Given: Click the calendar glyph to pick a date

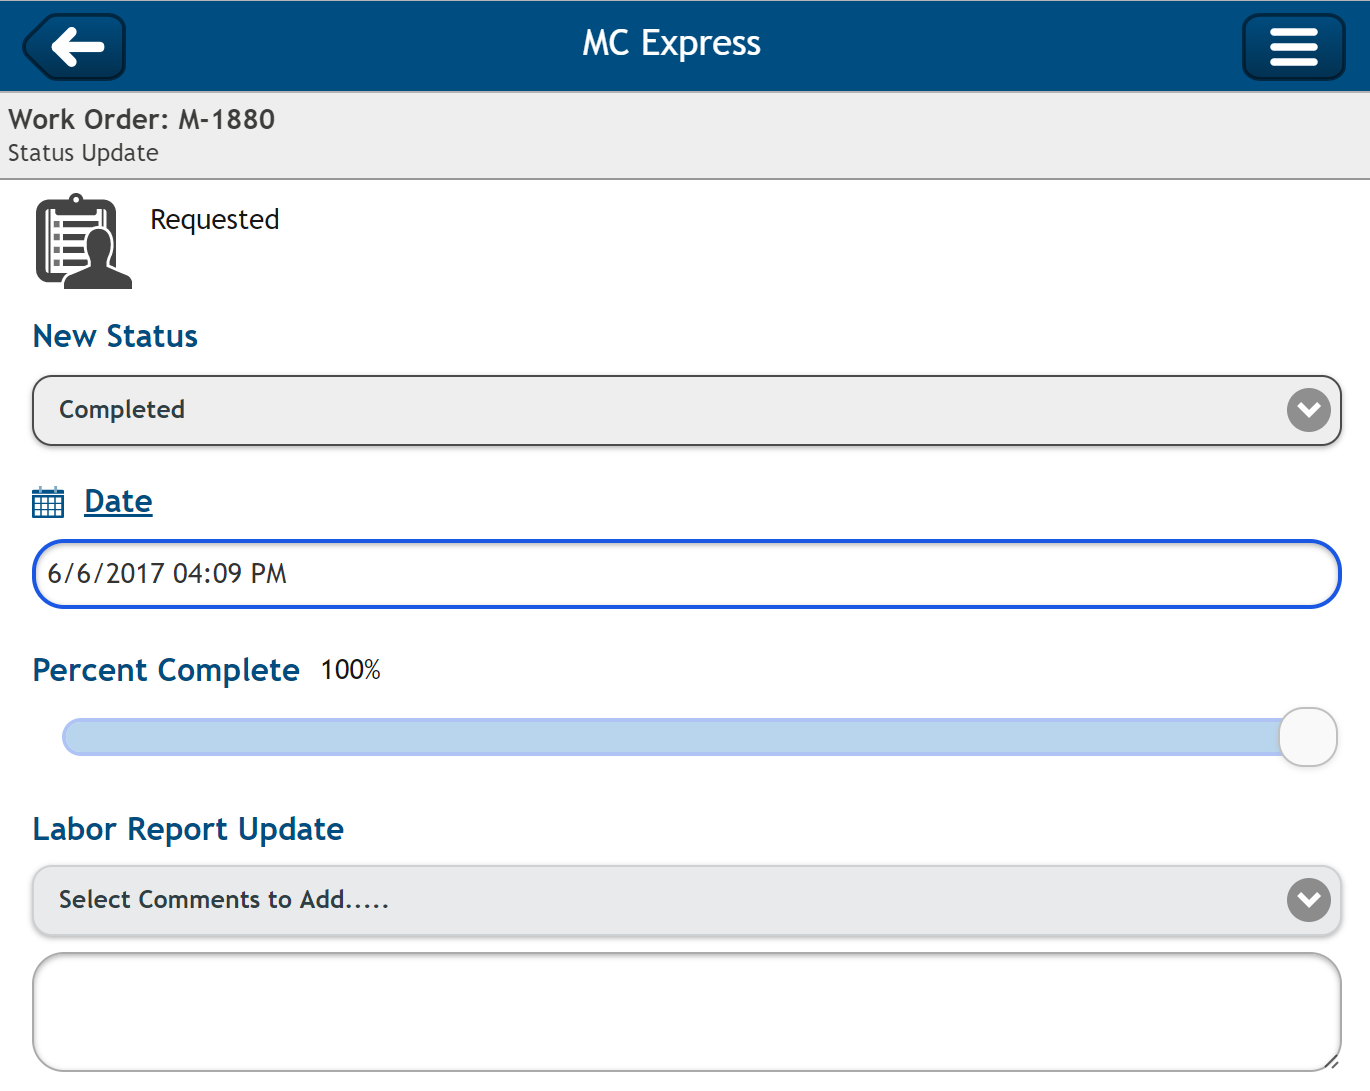Looking at the screenshot, I should click(47, 501).
